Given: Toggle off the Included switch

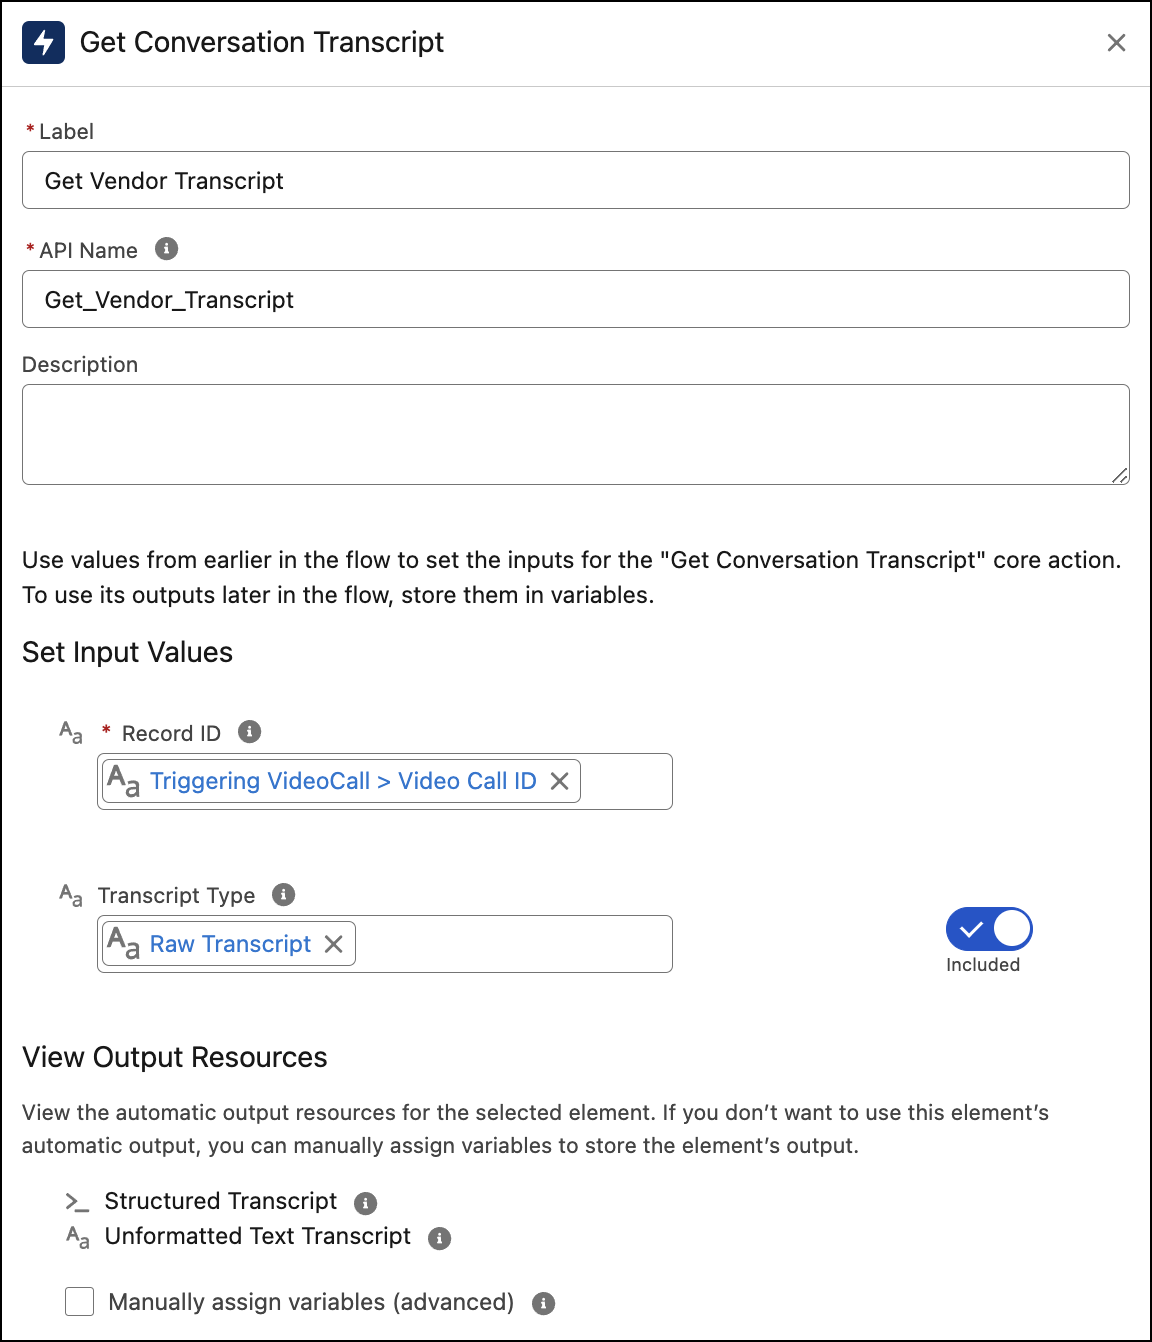Looking at the screenshot, I should (988, 929).
